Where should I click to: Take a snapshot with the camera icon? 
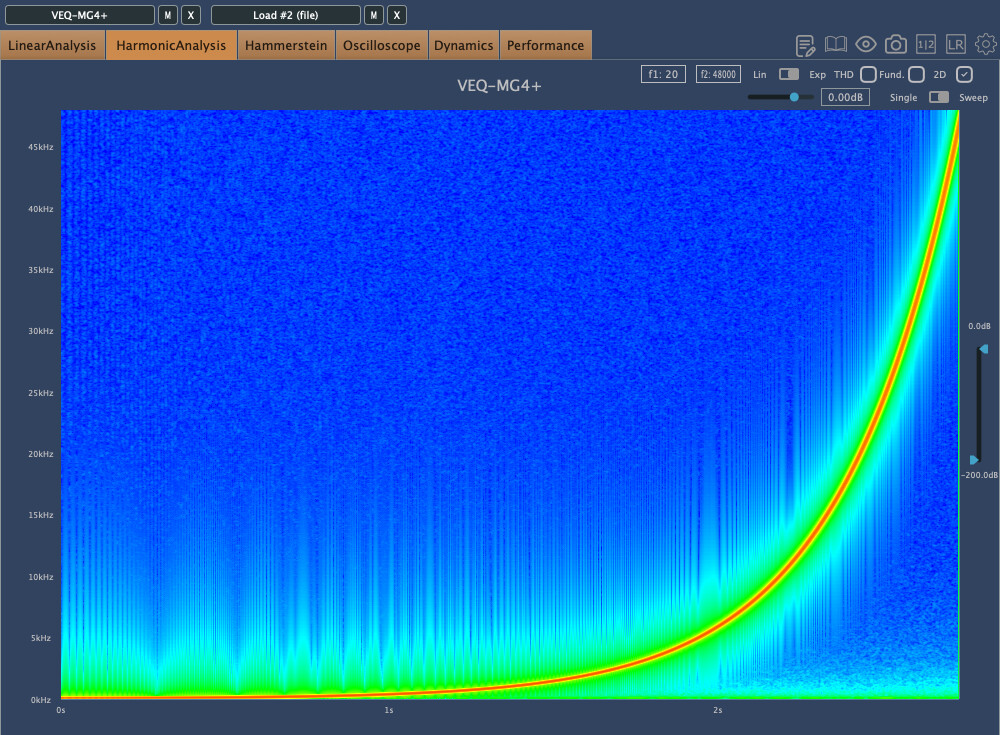(896, 45)
